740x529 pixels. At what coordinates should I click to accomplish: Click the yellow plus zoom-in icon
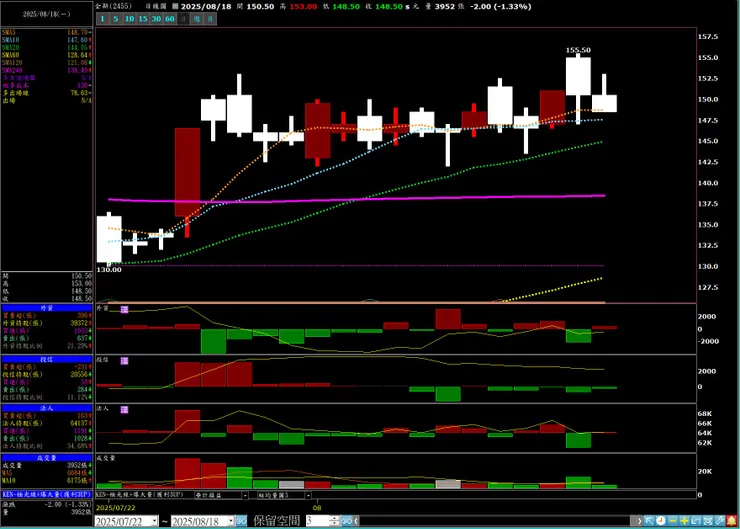(x=684, y=521)
